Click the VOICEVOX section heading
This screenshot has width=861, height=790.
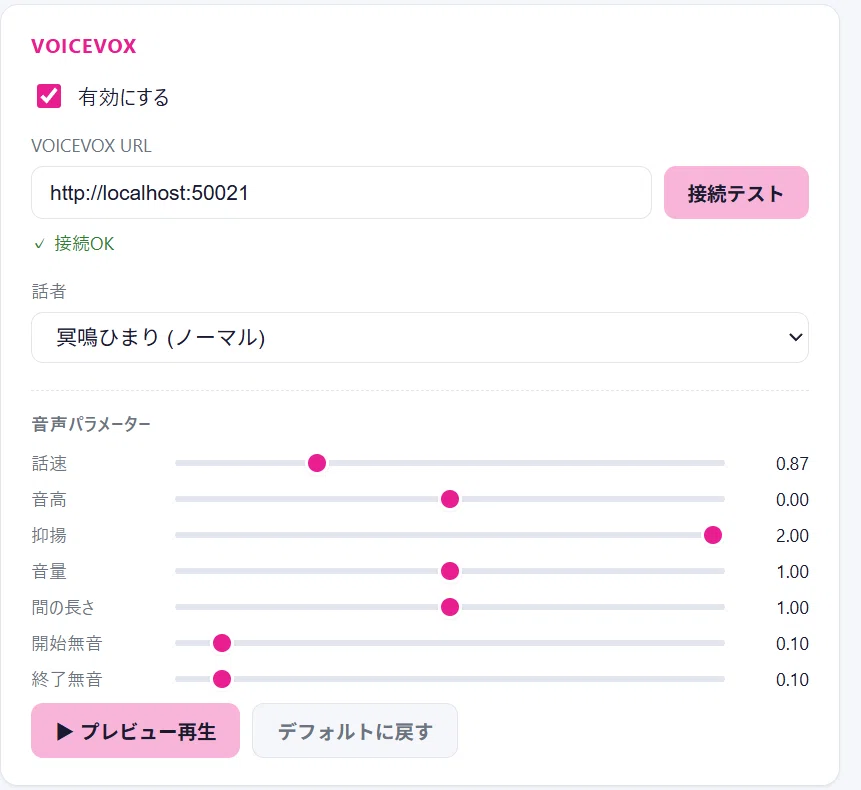click(x=83, y=46)
